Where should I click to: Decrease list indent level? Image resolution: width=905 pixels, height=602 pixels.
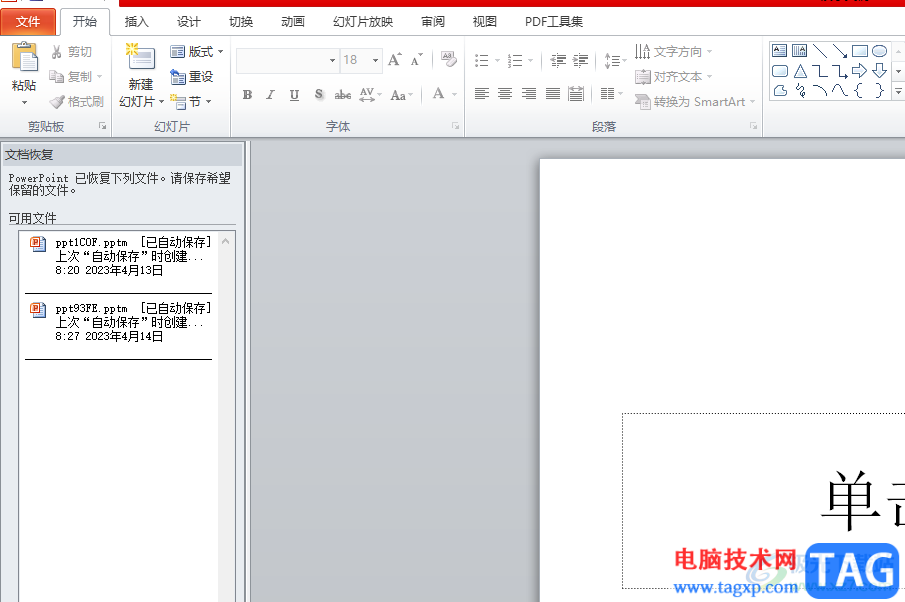(x=558, y=61)
